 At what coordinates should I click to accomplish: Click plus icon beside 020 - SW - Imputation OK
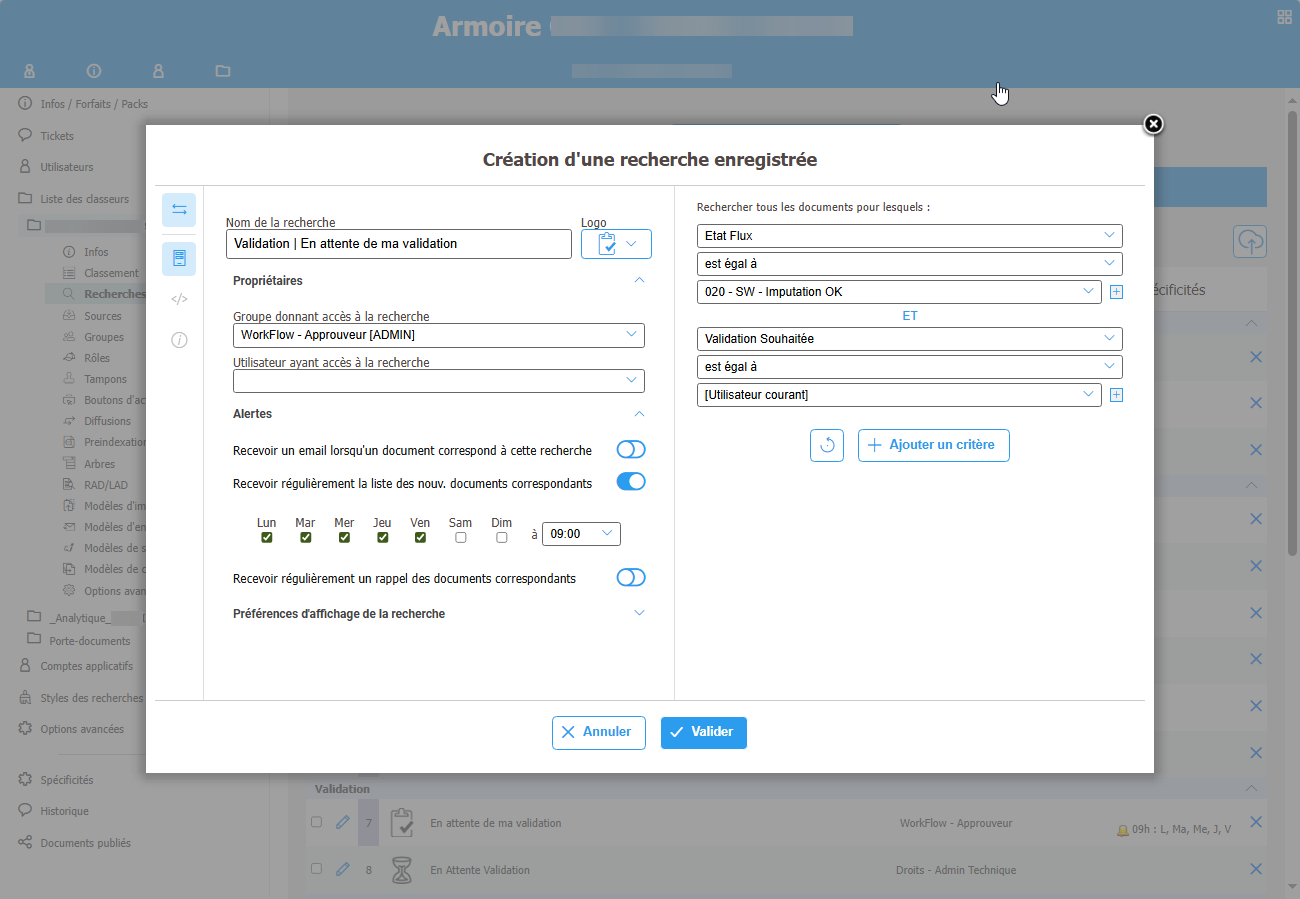click(x=1117, y=292)
